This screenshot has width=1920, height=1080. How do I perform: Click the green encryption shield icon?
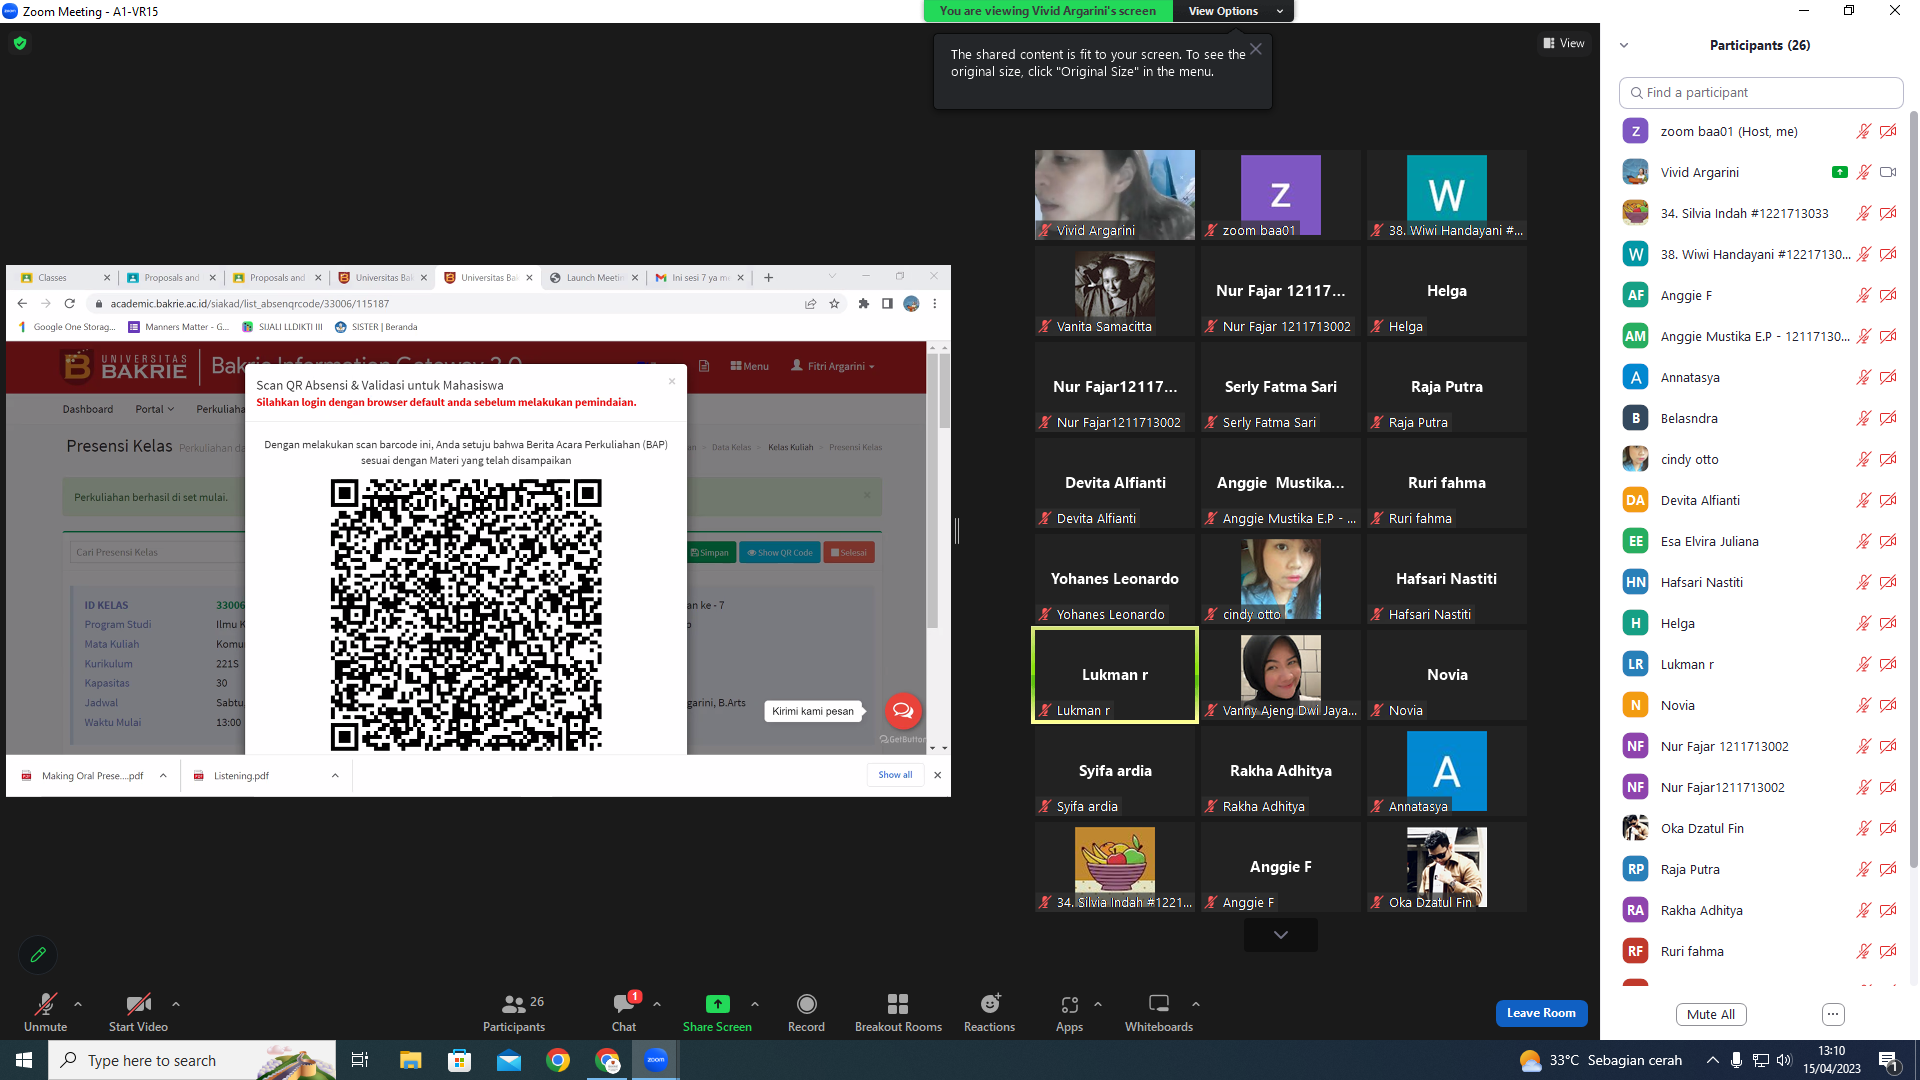(20, 43)
